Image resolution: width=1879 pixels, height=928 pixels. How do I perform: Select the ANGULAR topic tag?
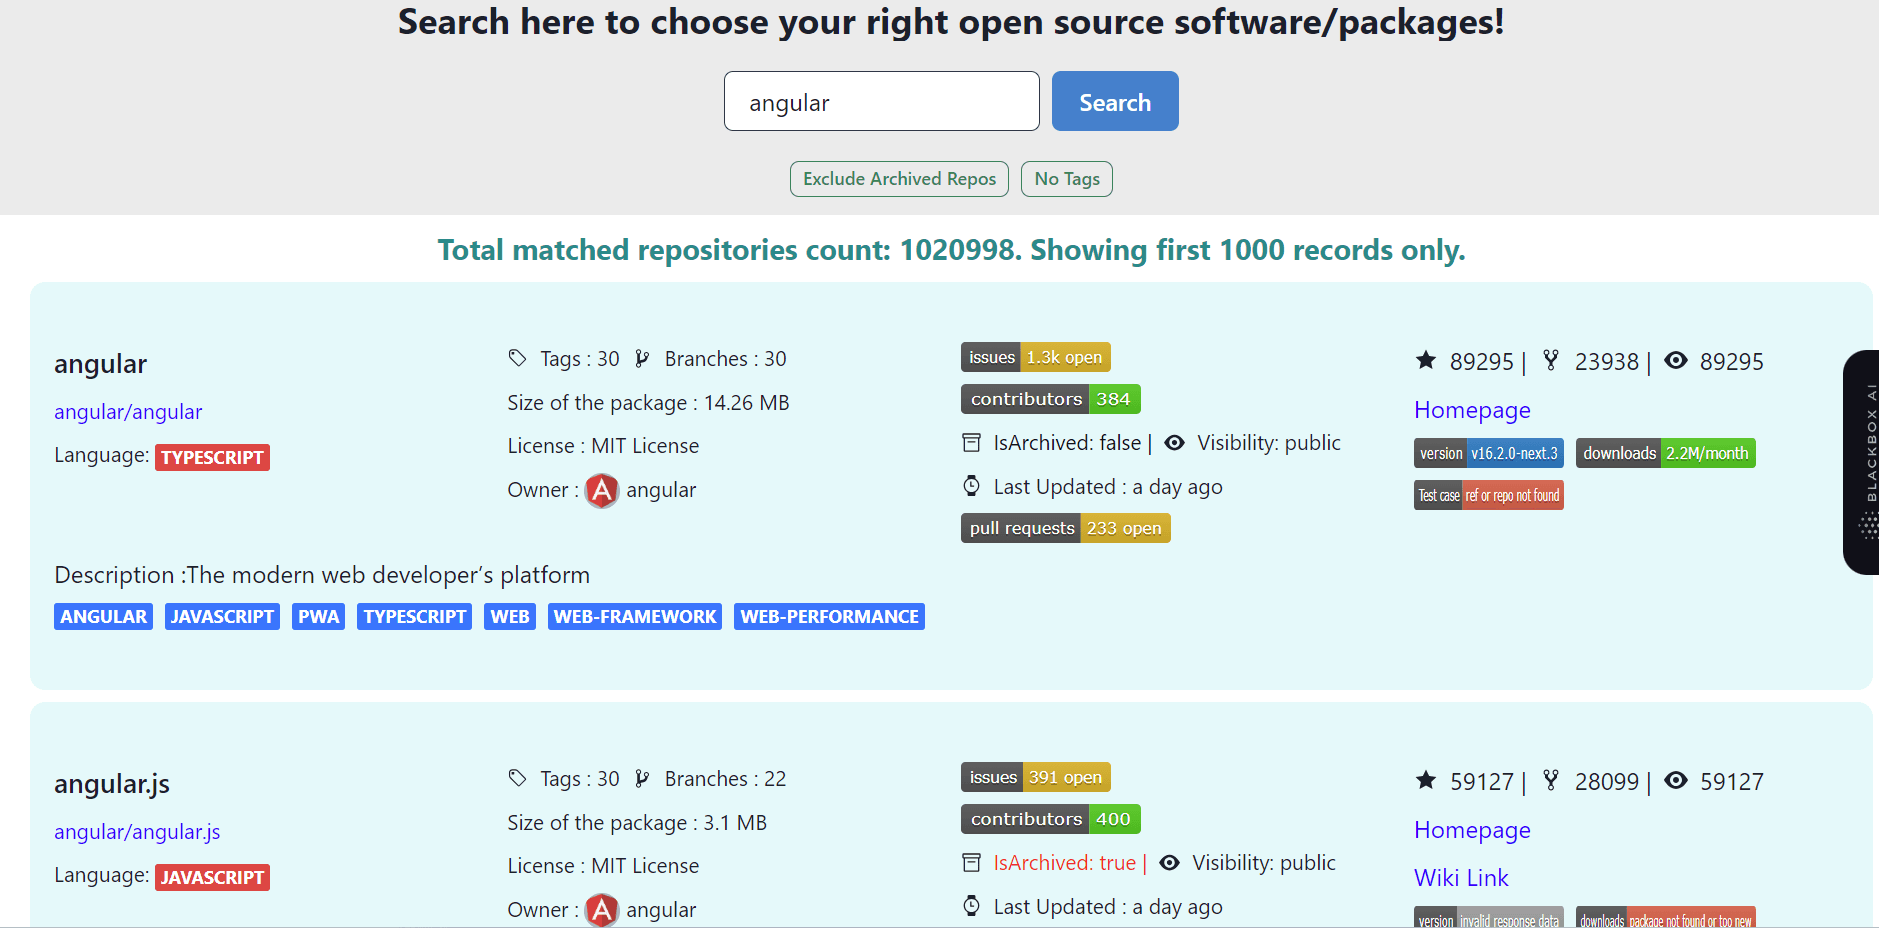point(103,617)
